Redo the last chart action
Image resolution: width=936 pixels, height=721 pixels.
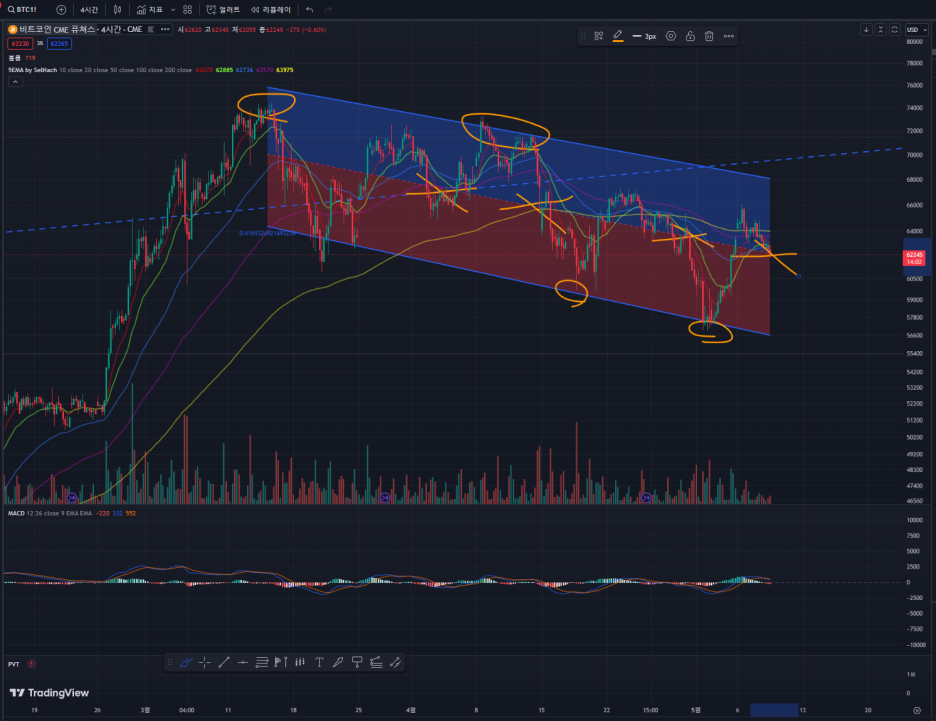point(328,10)
